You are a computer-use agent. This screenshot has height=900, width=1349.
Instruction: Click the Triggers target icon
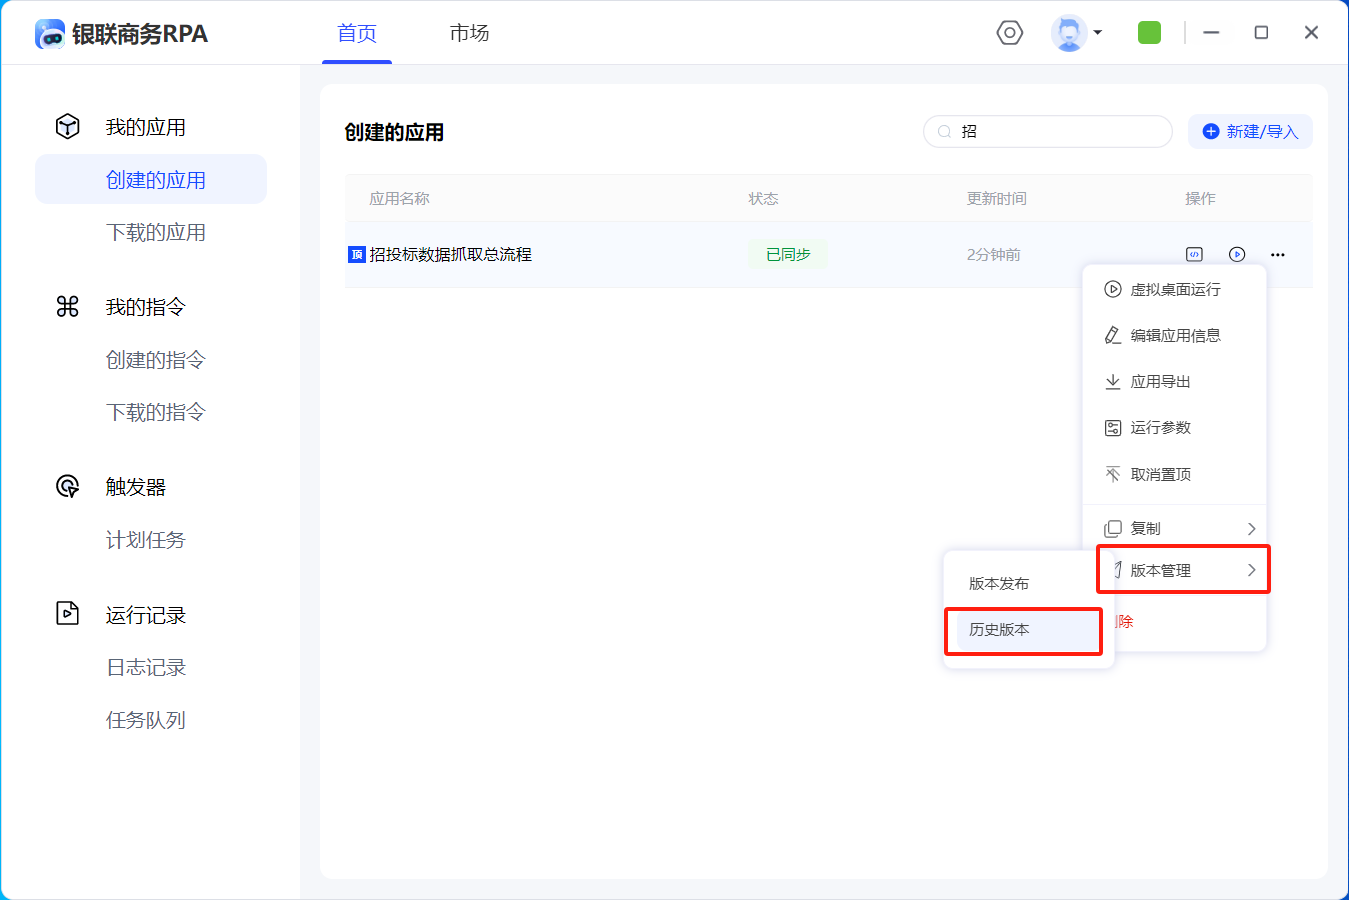(67, 486)
